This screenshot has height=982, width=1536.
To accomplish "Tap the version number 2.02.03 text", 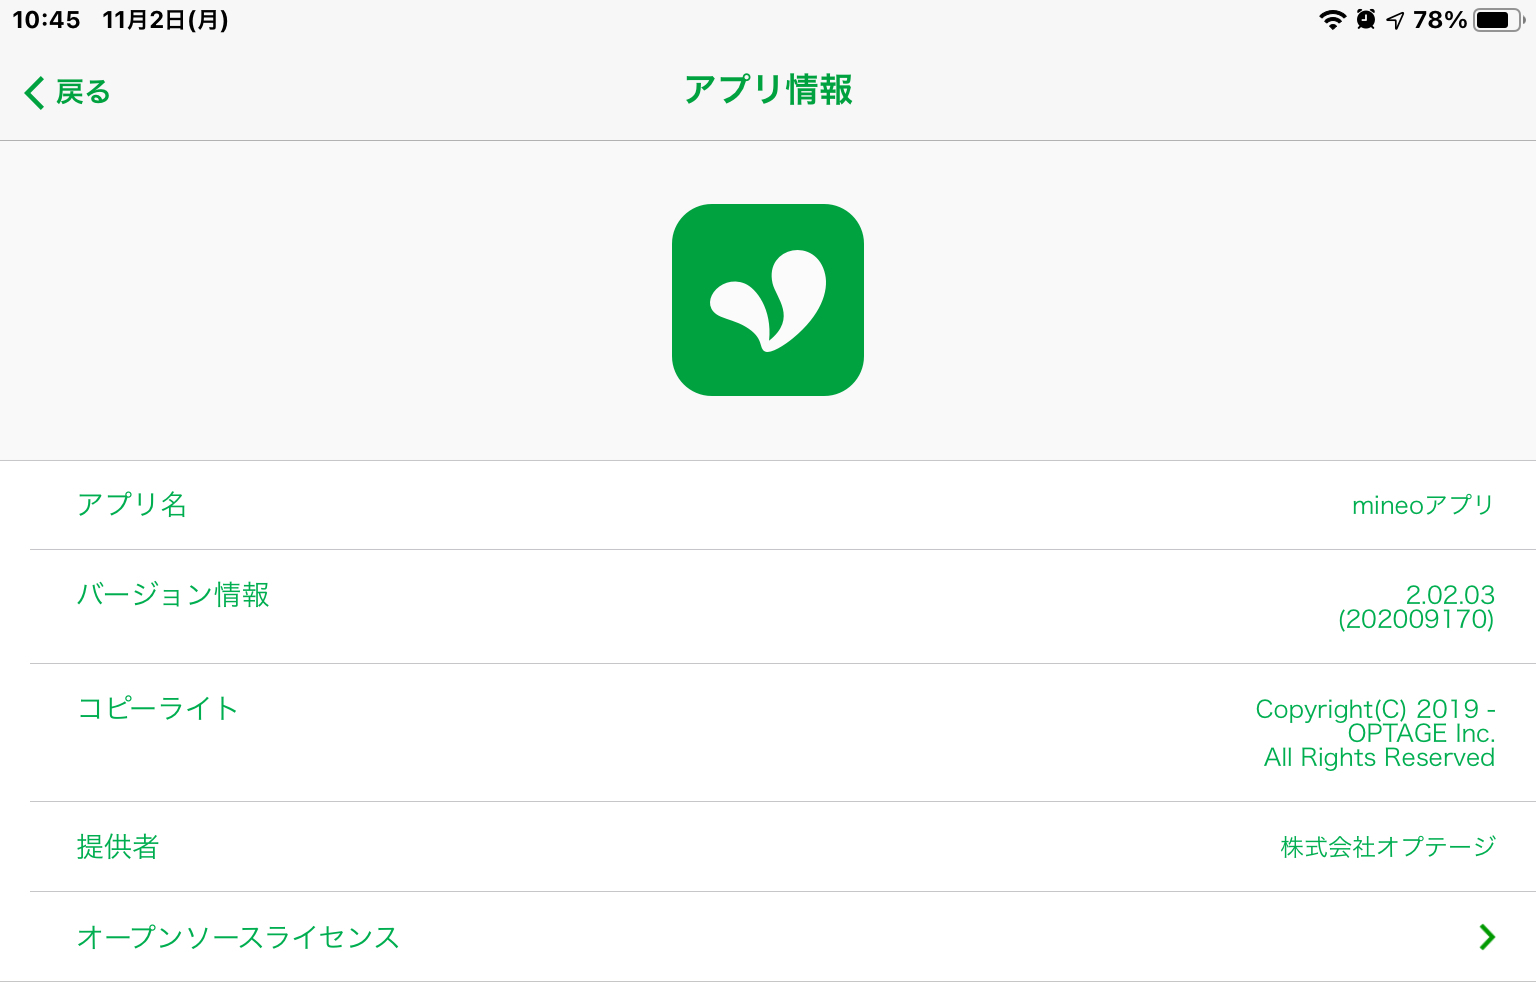I will point(1450,595).
